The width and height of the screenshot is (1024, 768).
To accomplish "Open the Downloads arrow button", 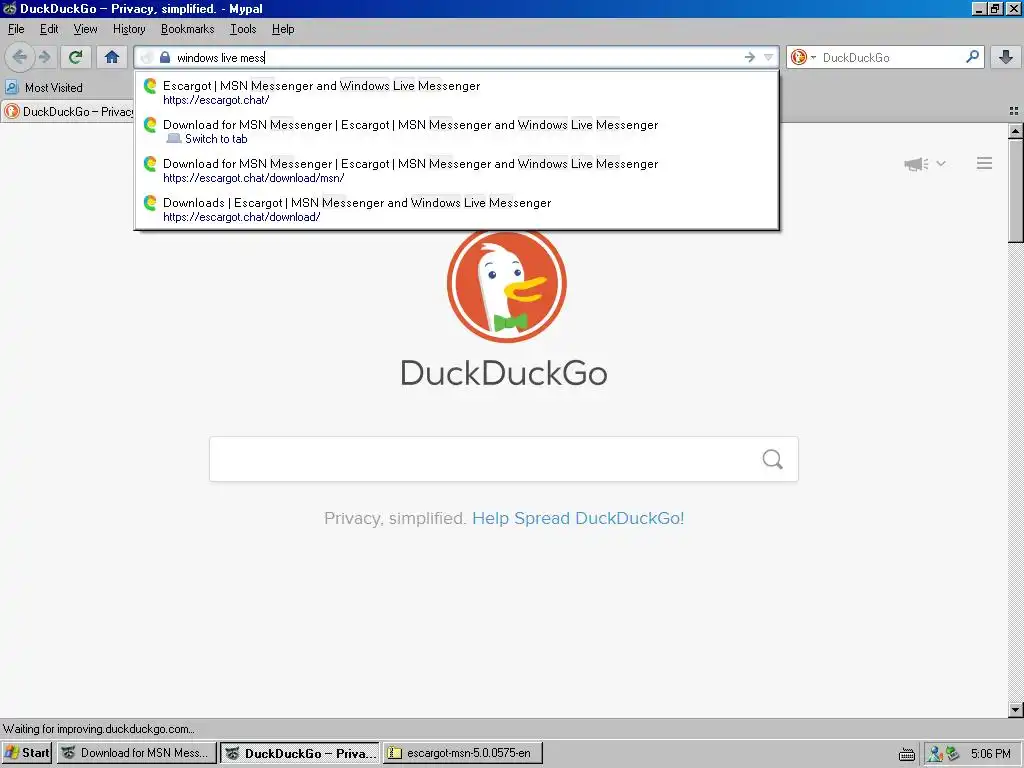I will pos(1006,57).
